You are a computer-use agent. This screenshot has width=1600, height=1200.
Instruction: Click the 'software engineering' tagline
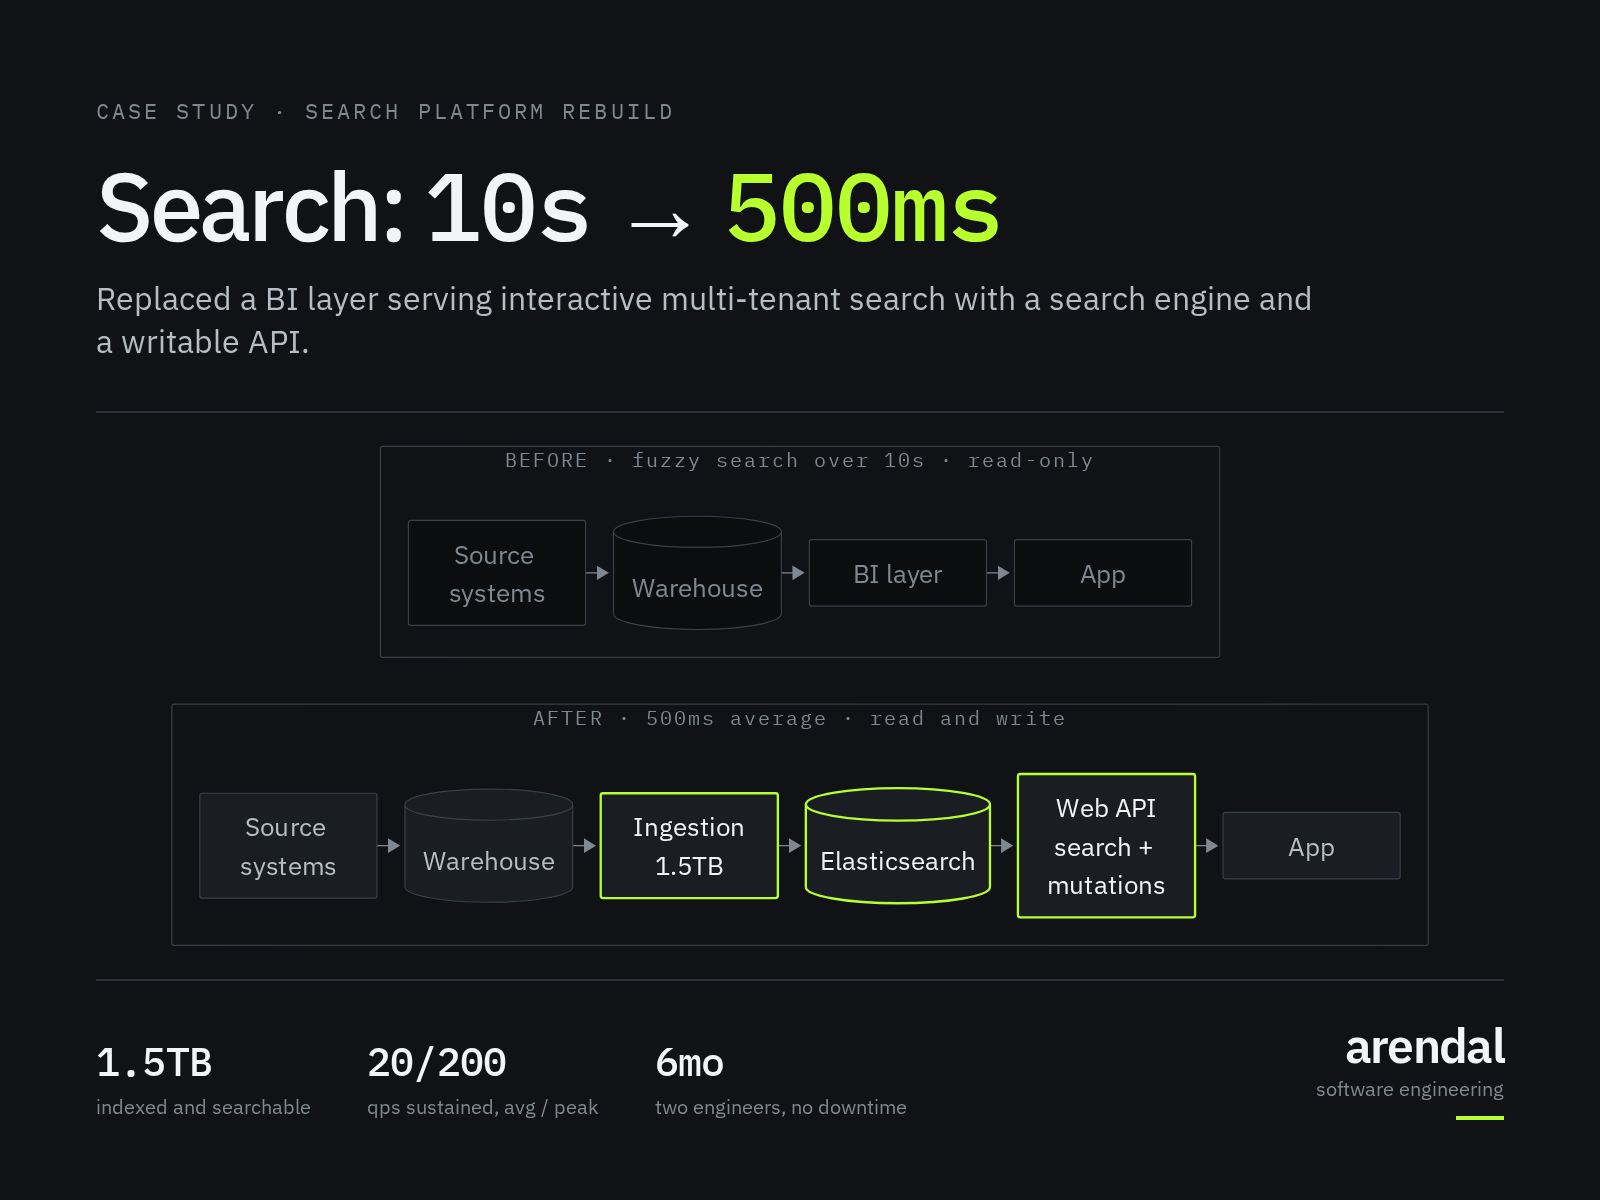1410,1089
